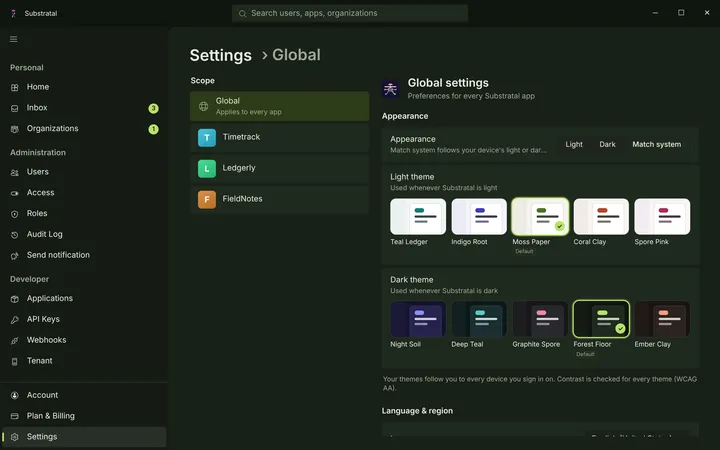Select the Ledgerly scope row

(279, 169)
